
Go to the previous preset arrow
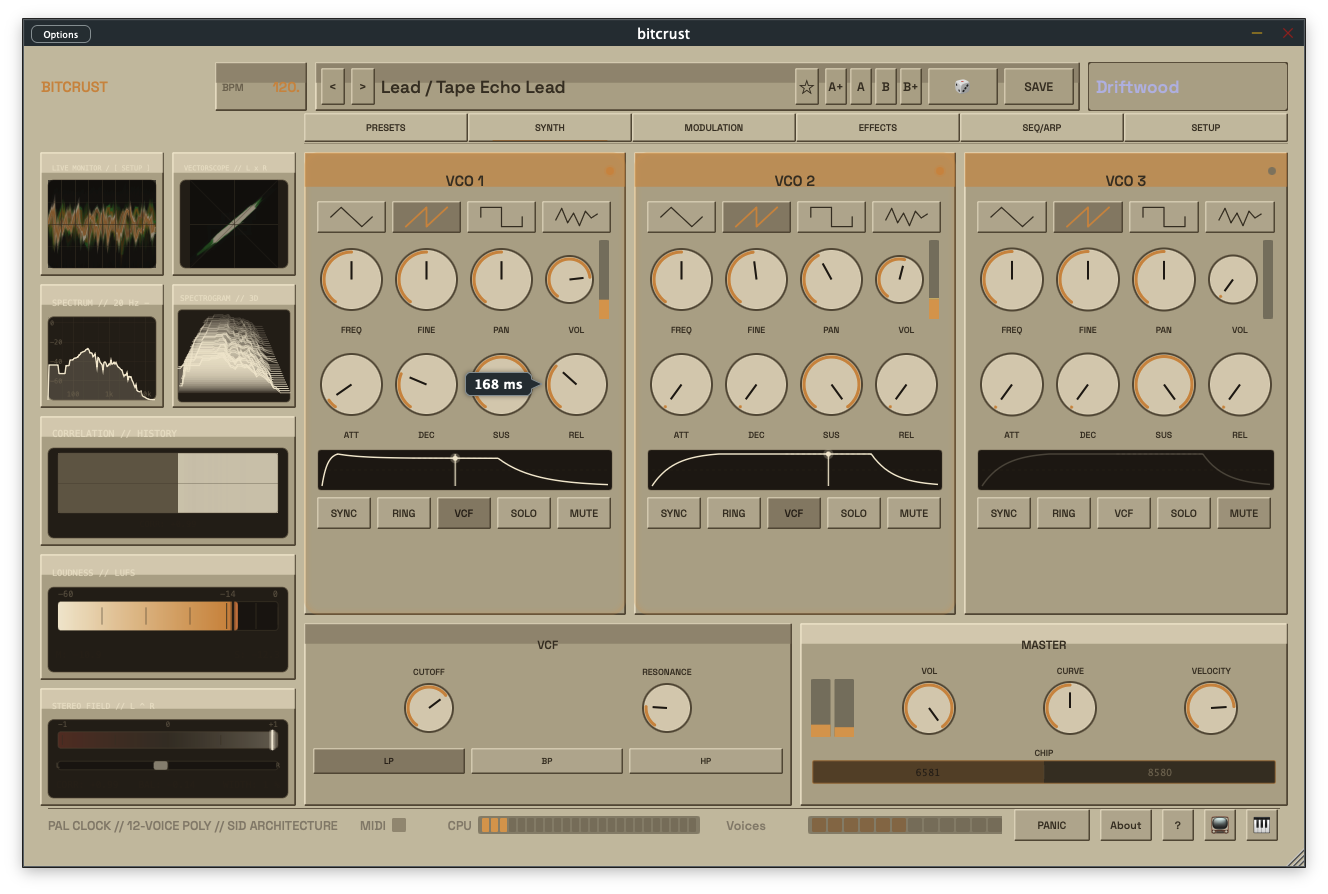[333, 87]
